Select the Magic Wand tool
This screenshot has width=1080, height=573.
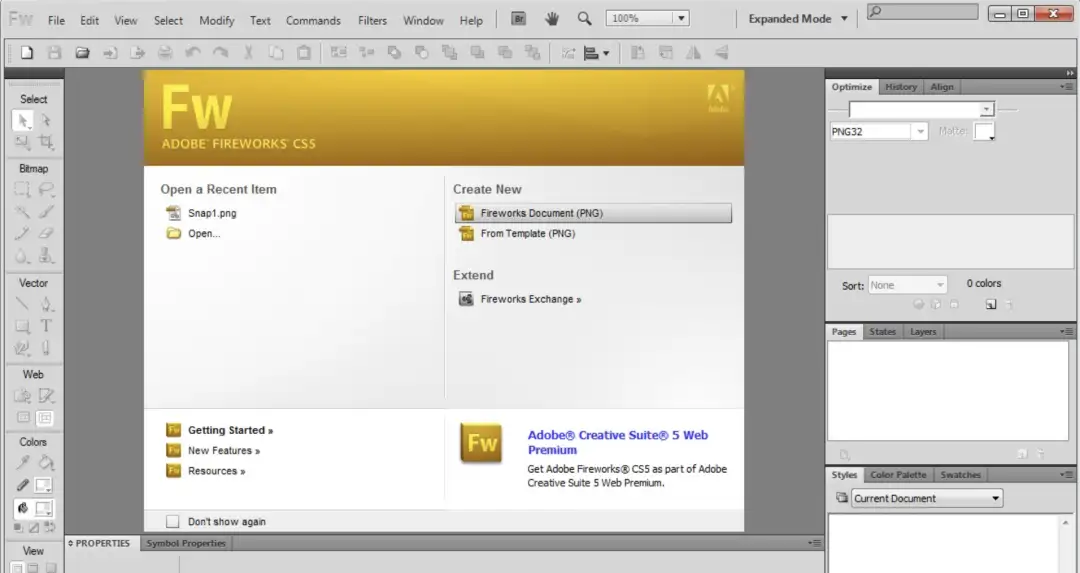(22, 211)
